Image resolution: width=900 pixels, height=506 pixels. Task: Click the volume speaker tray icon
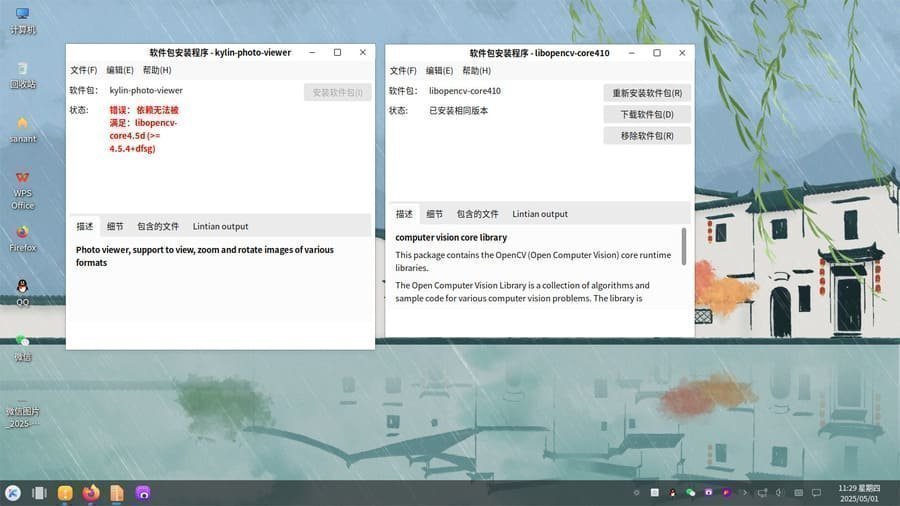[779, 492]
